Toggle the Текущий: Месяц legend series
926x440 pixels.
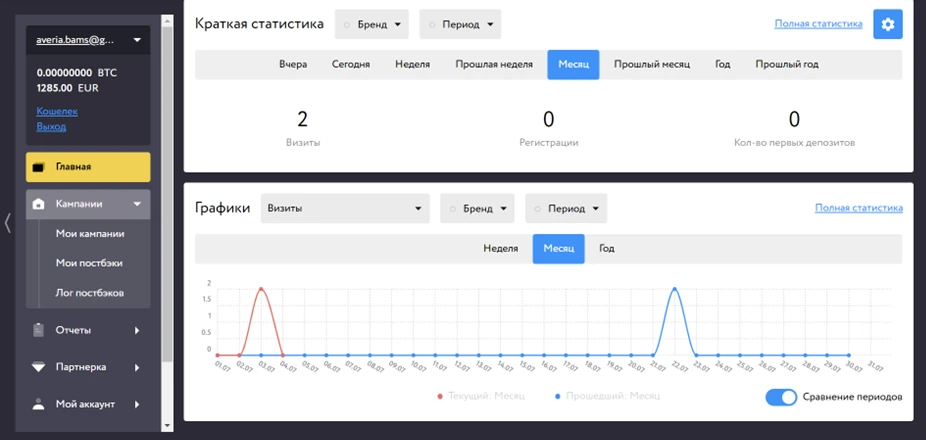(x=481, y=396)
